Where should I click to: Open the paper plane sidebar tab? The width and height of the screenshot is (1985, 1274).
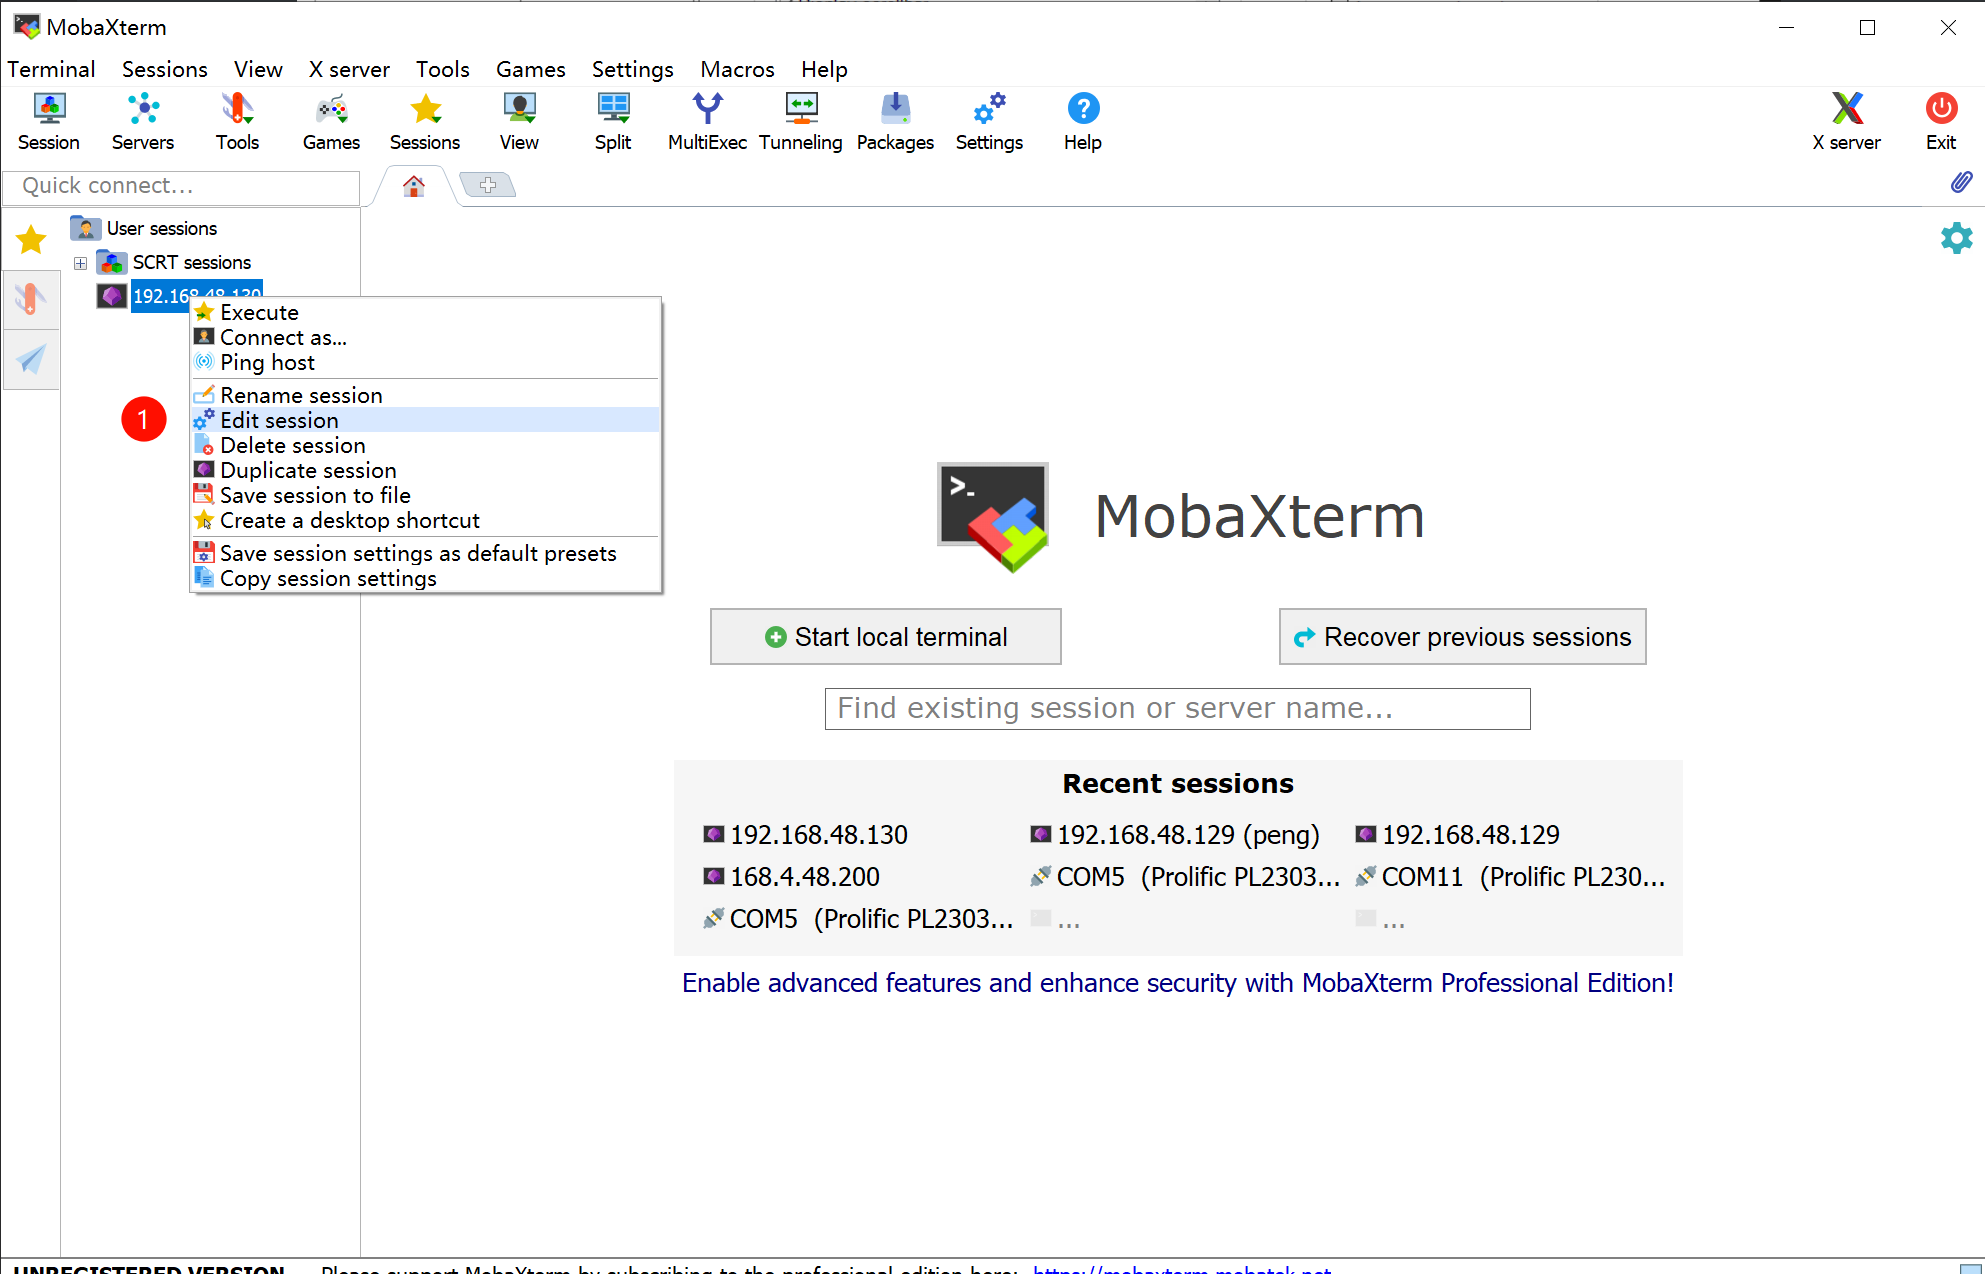[x=31, y=359]
